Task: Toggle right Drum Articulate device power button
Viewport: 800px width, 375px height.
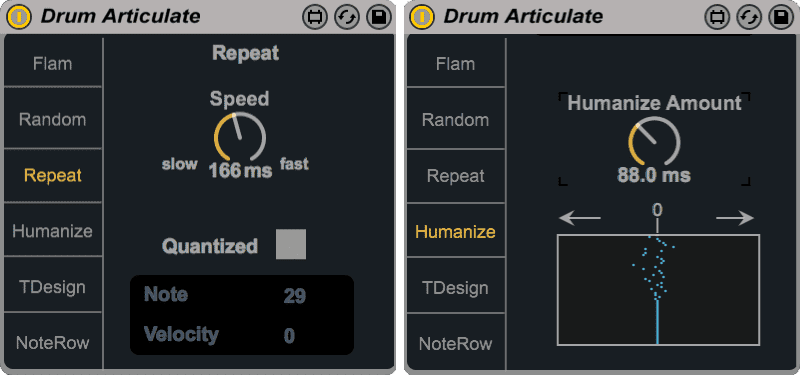Action: click(422, 17)
